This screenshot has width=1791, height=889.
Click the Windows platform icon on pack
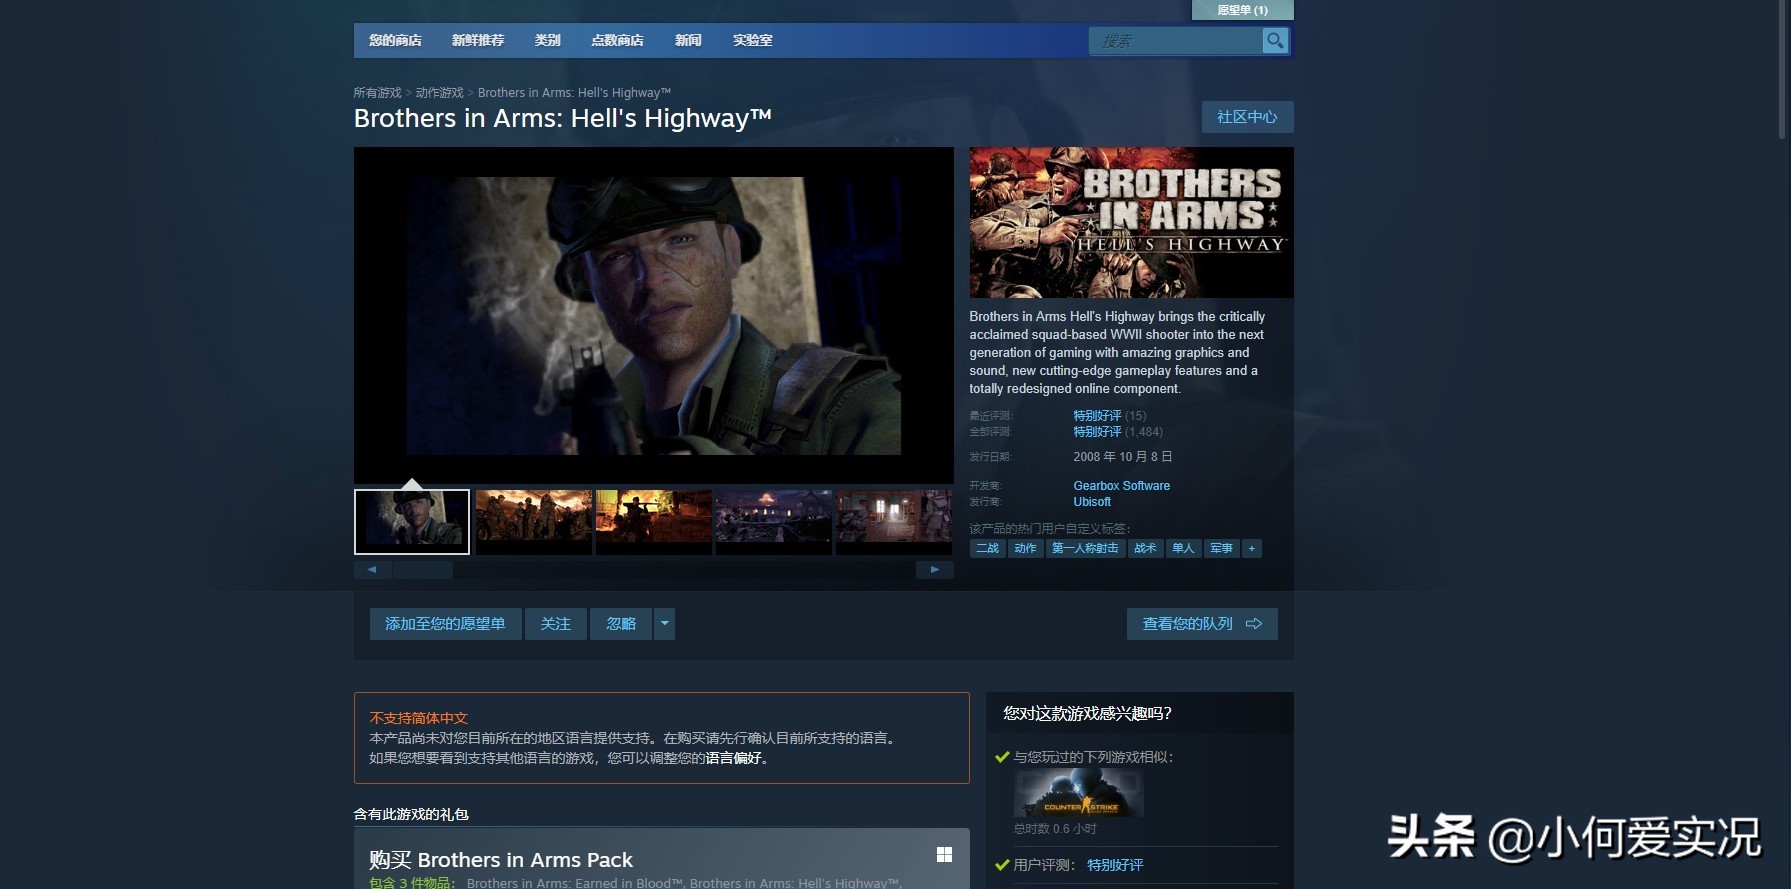[x=944, y=855]
